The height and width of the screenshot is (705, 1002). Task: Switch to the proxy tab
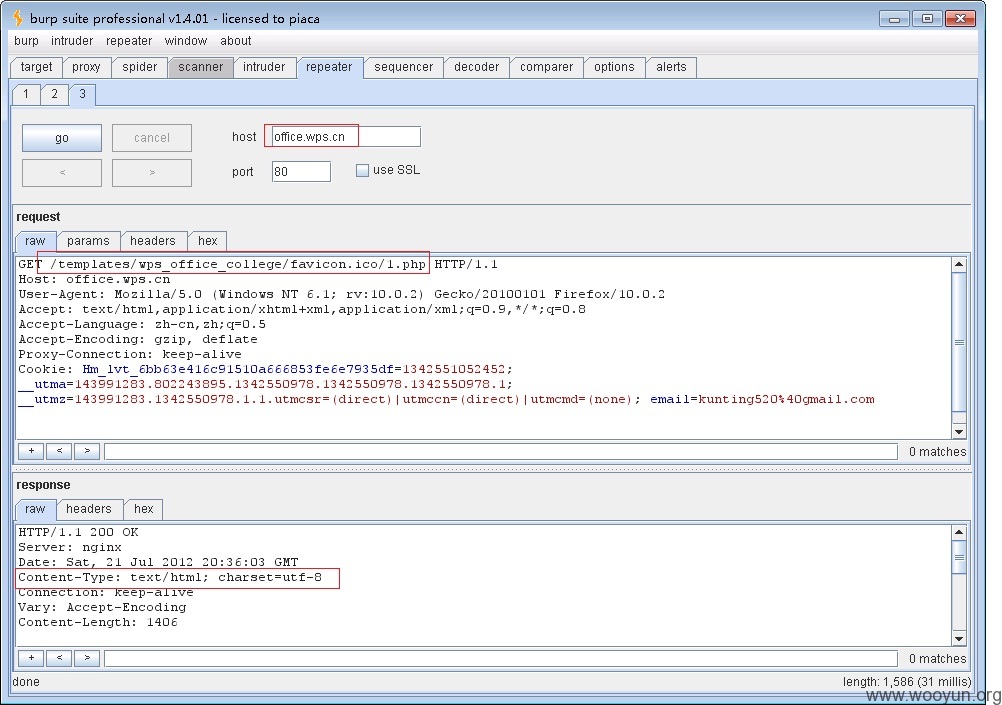pos(86,67)
